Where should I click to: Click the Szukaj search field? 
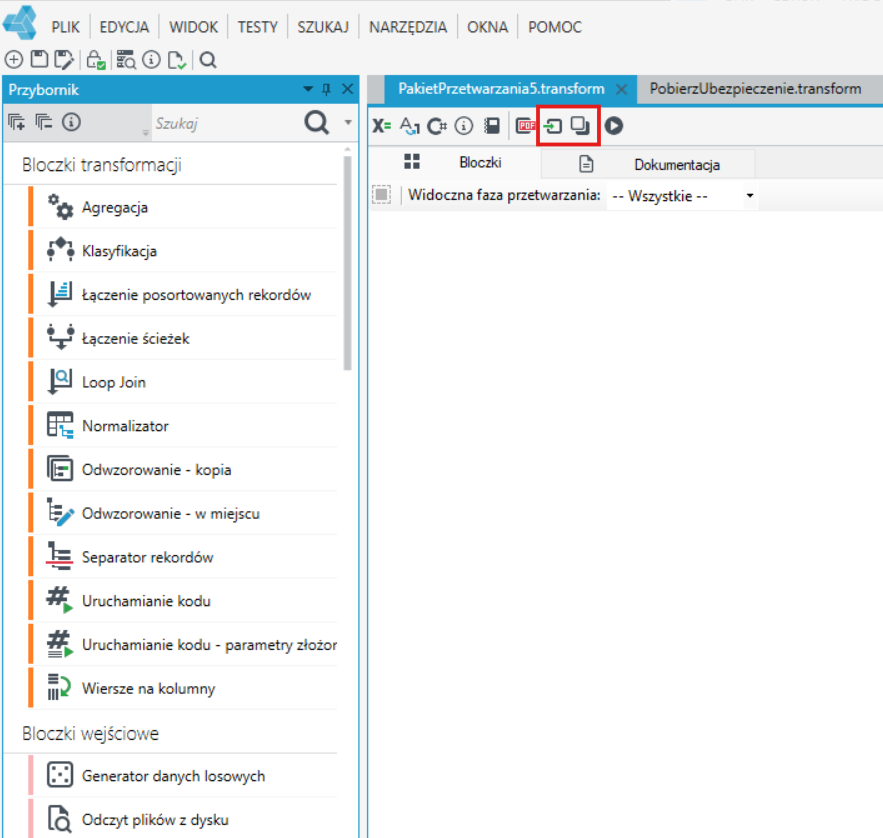point(225,123)
